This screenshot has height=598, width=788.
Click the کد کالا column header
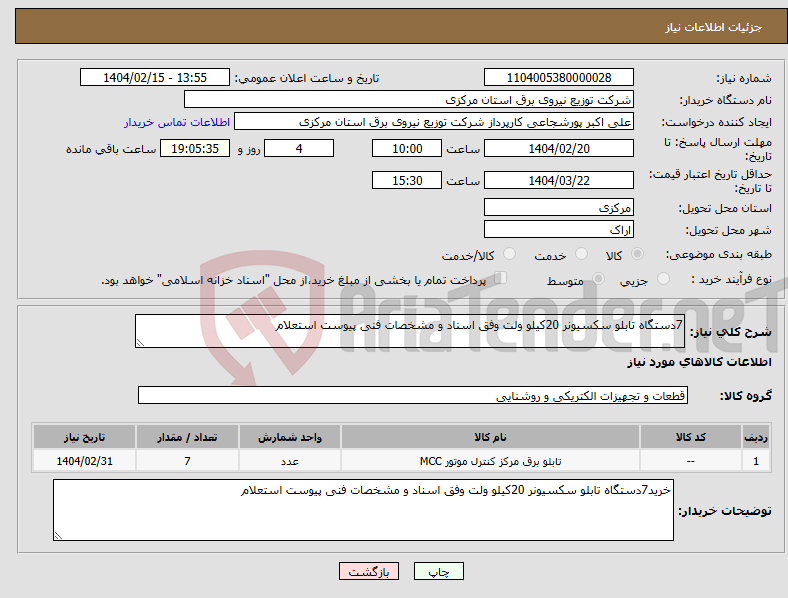691,437
